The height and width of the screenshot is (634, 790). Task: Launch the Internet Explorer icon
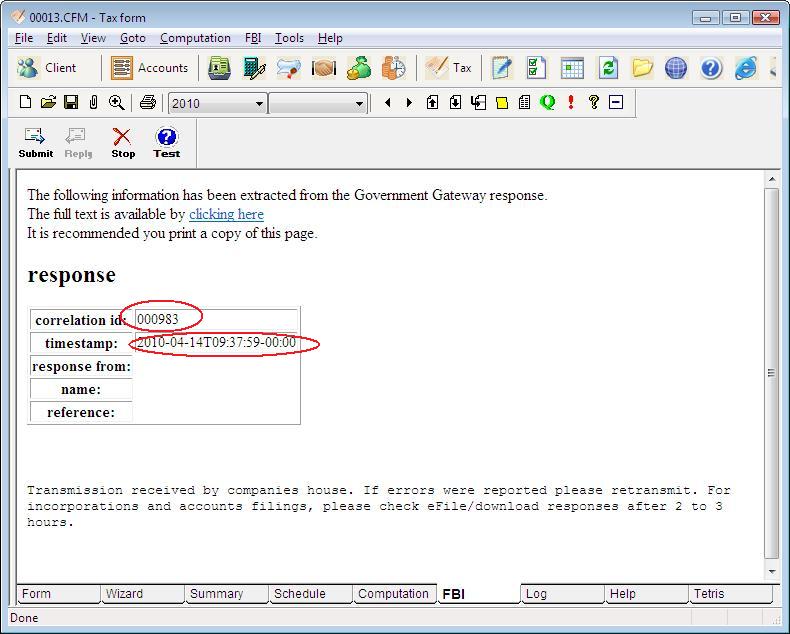[x=746, y=68]
